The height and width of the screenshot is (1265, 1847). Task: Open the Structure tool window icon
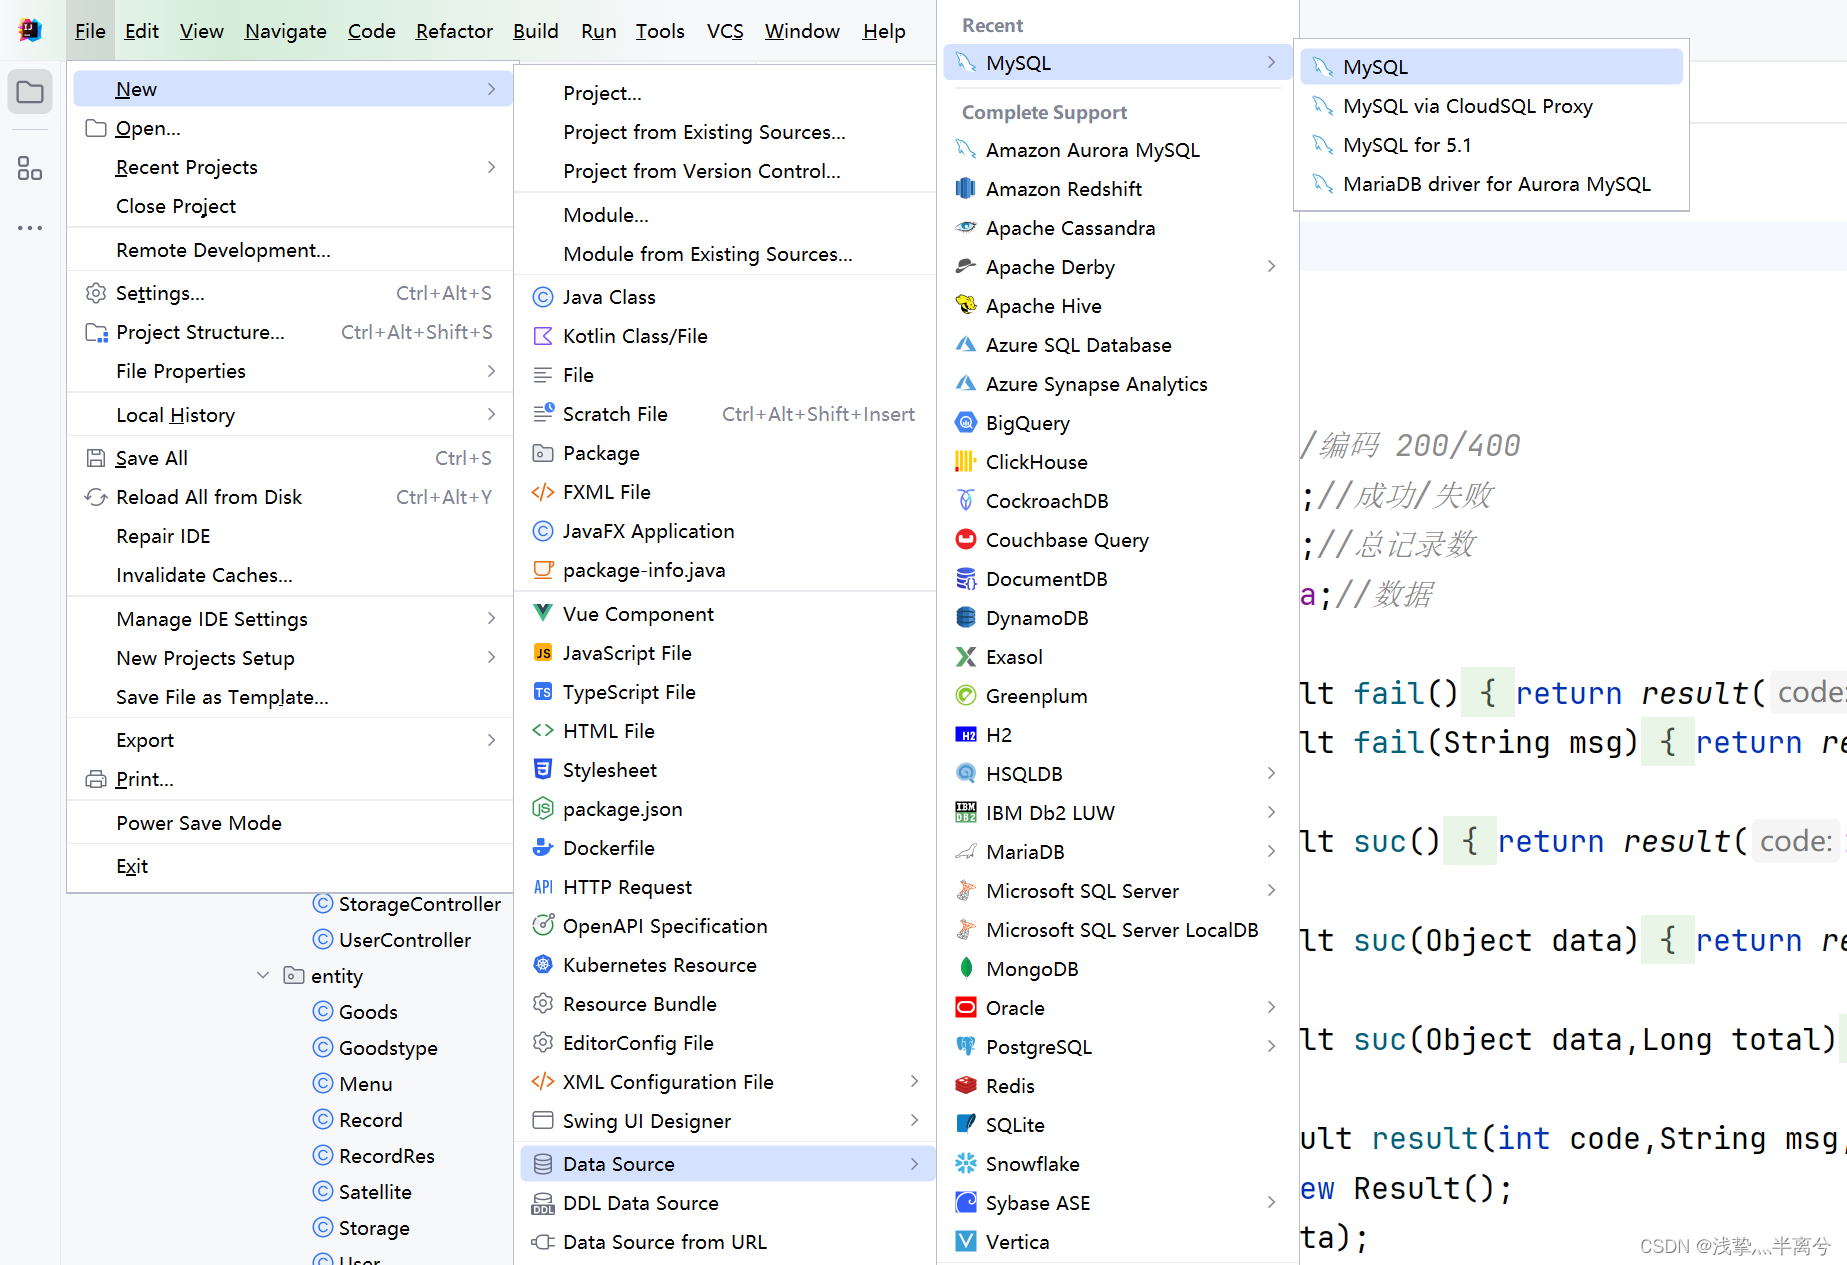pos(30,168)
